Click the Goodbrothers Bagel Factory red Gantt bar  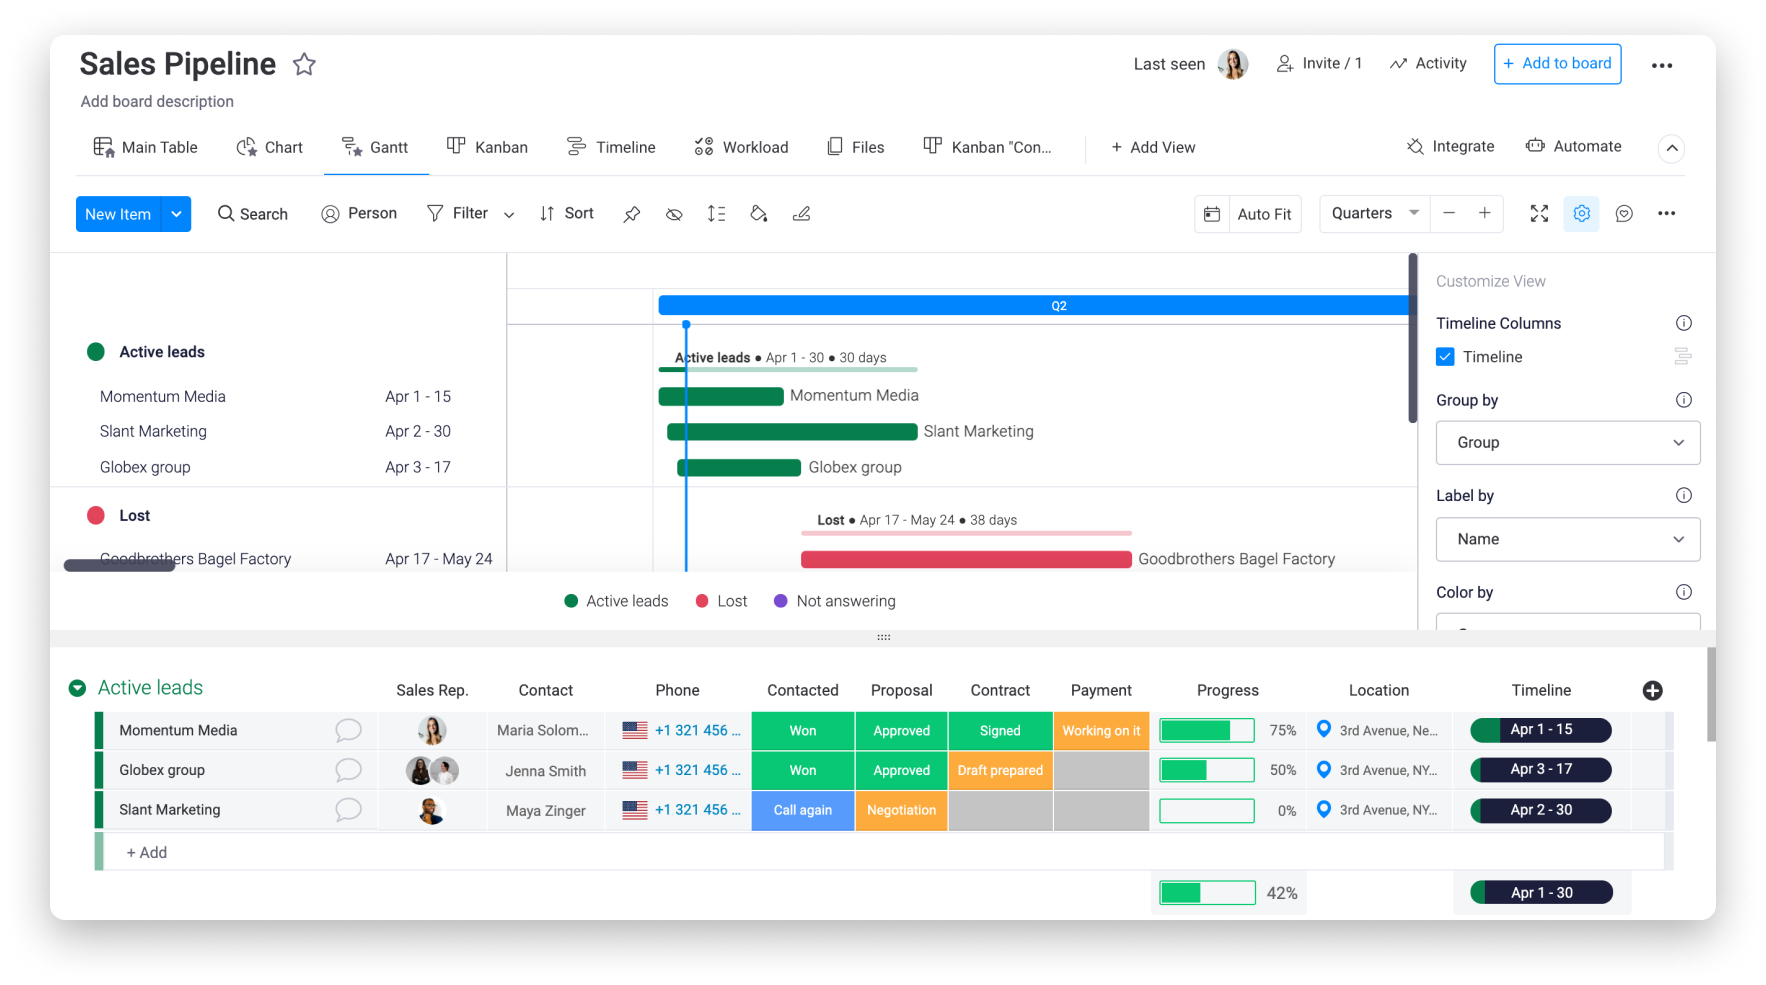tap(966, 559)
